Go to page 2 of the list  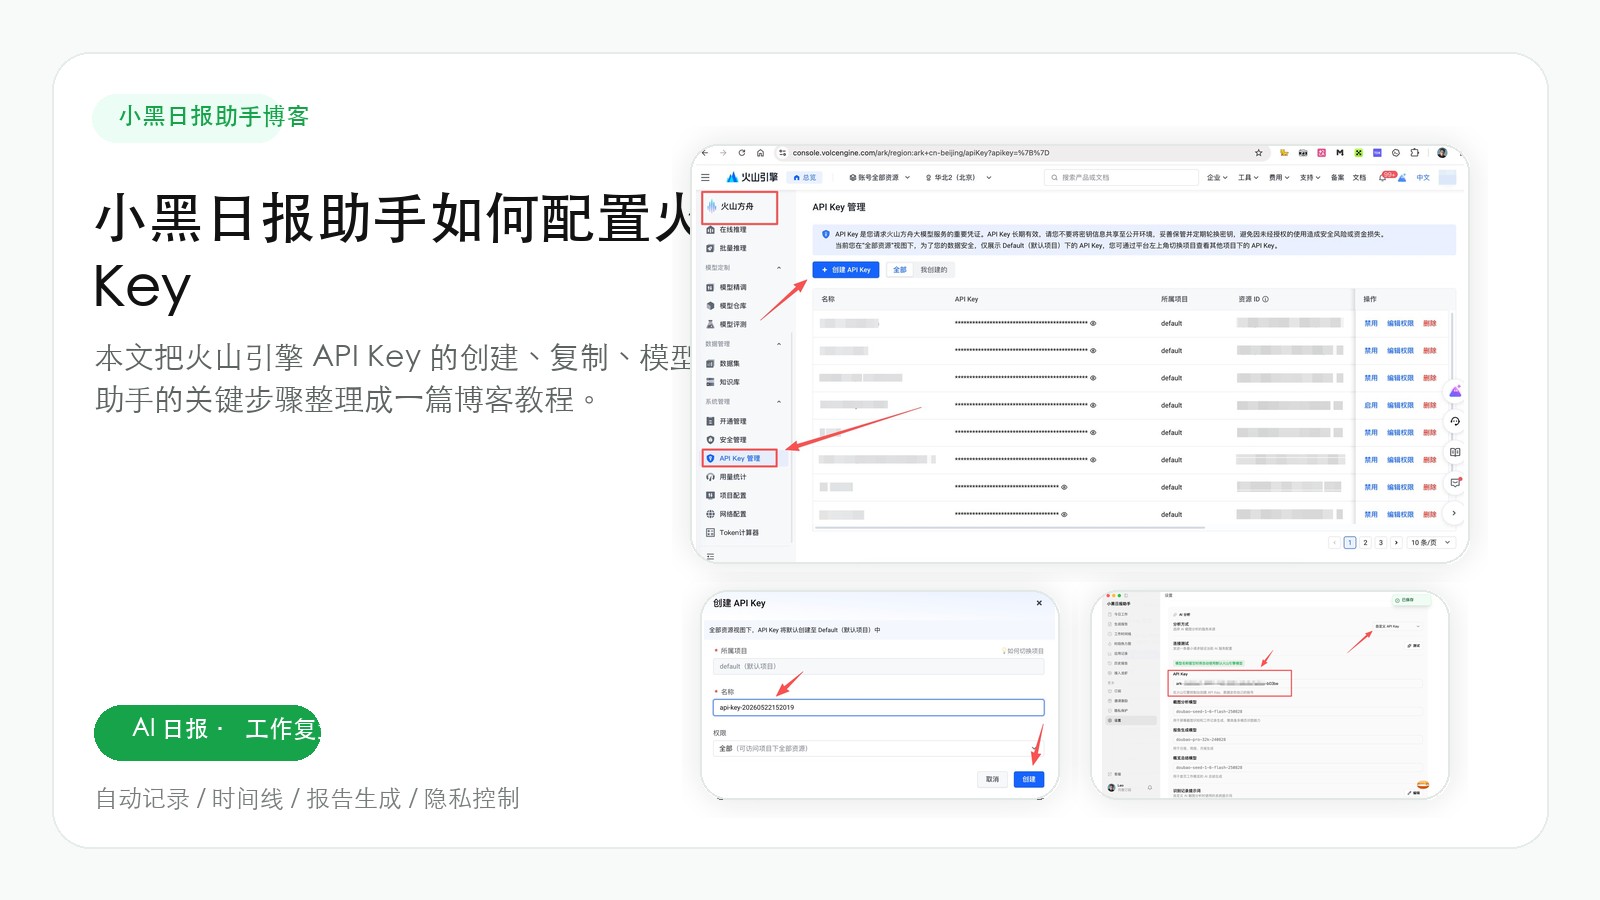coord(1365,543)
